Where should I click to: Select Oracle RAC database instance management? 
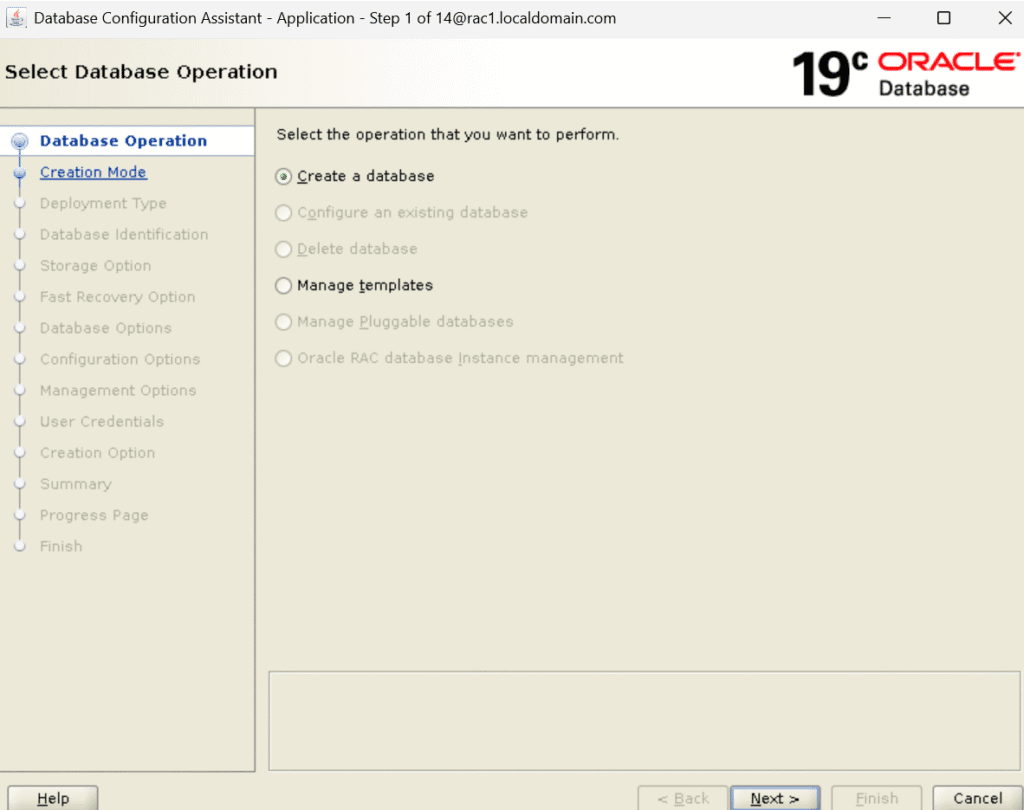tap(284, 359)
